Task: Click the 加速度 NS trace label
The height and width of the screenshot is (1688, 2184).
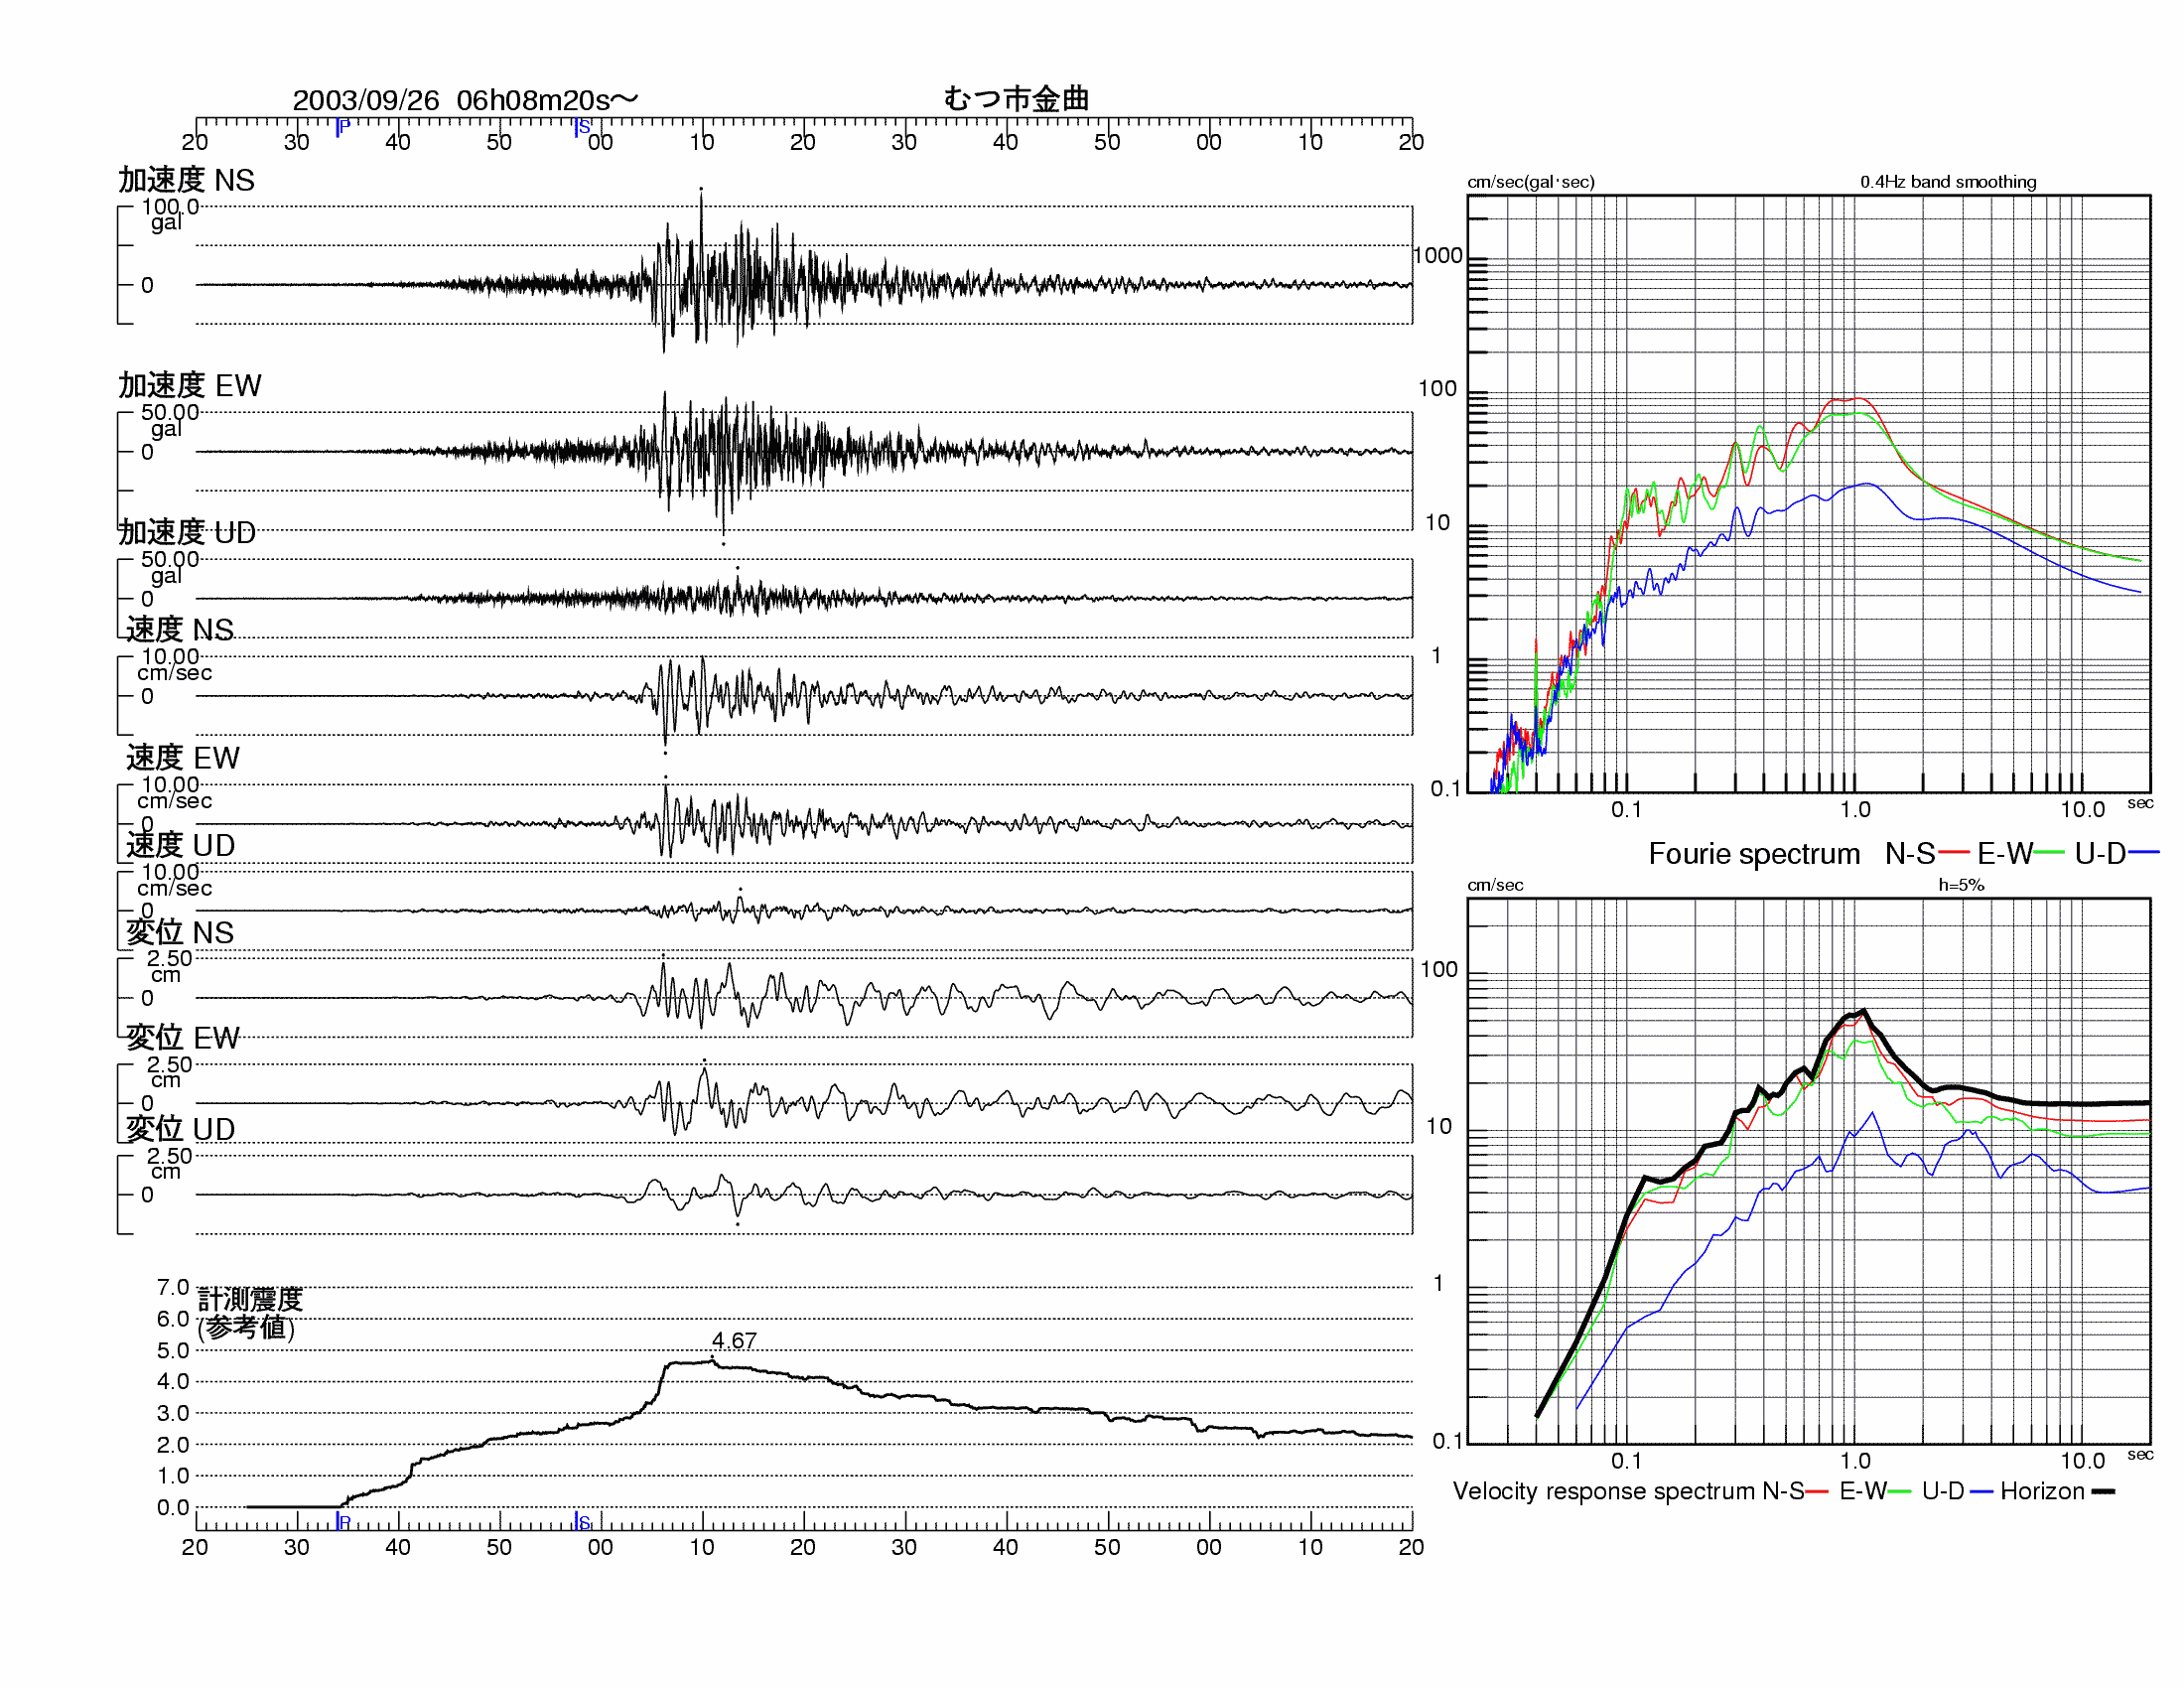Action: tap(186, 180)
